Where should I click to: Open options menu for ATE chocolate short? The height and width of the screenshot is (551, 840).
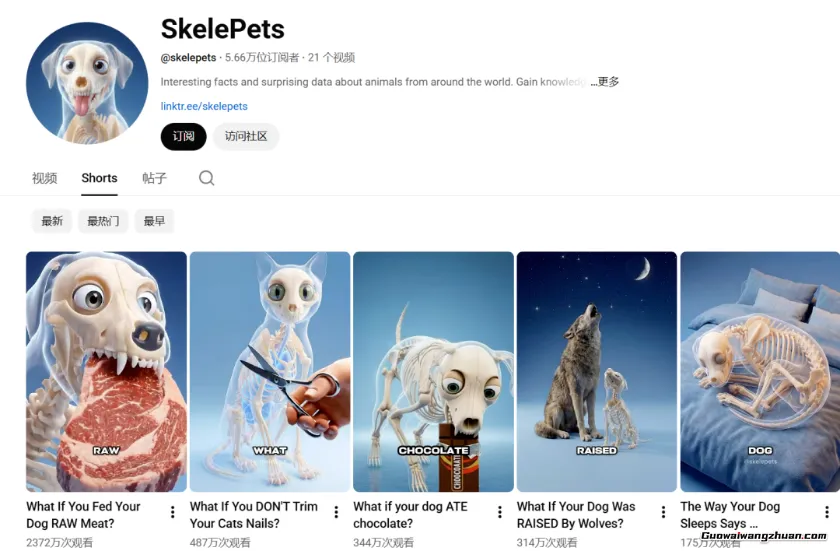499,512
